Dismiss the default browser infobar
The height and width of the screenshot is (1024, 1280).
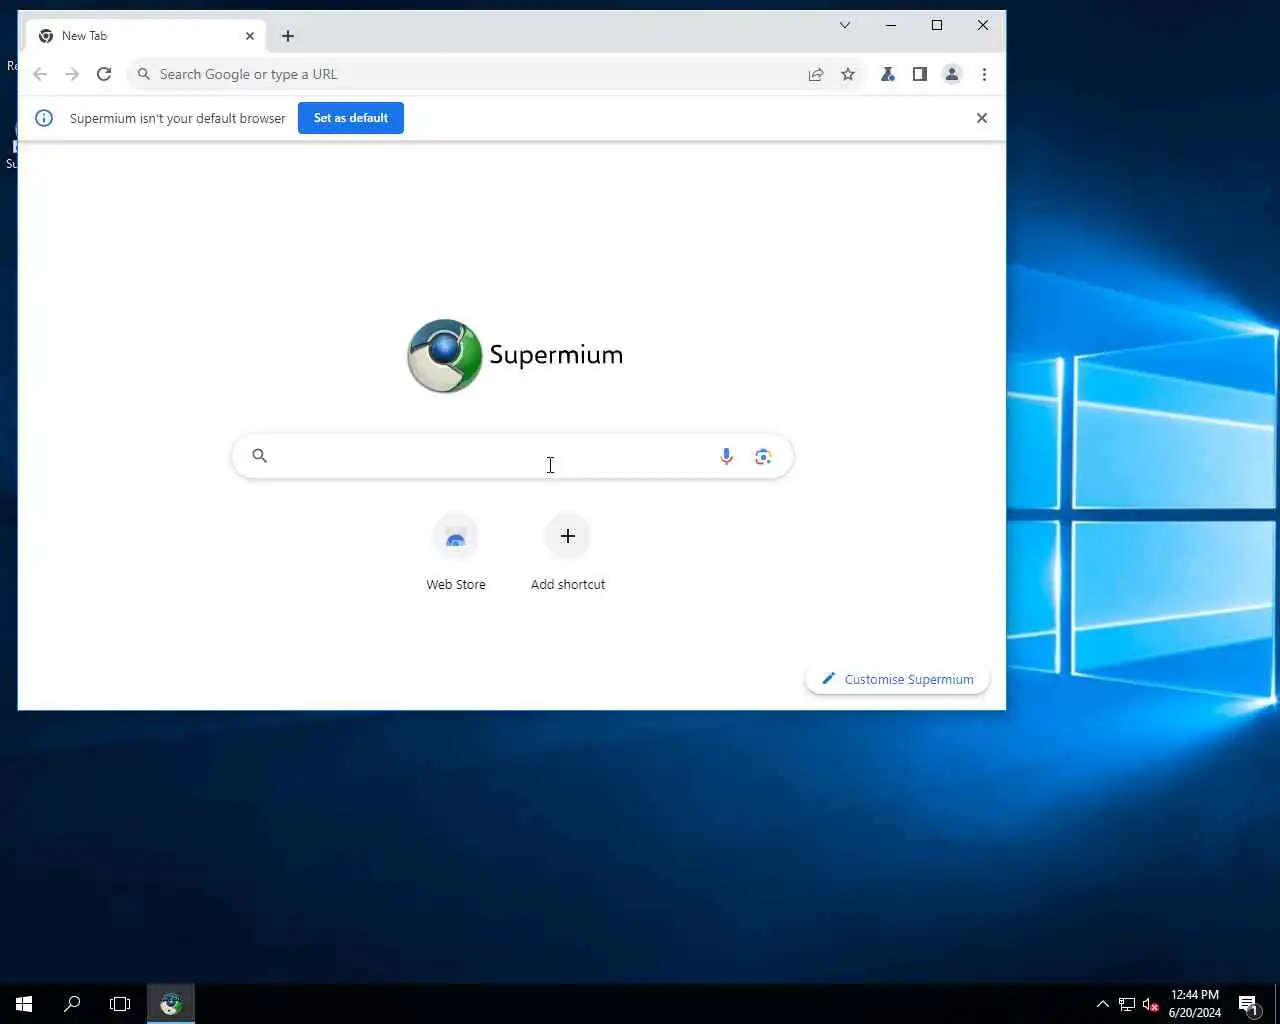[x=982, y=118]
